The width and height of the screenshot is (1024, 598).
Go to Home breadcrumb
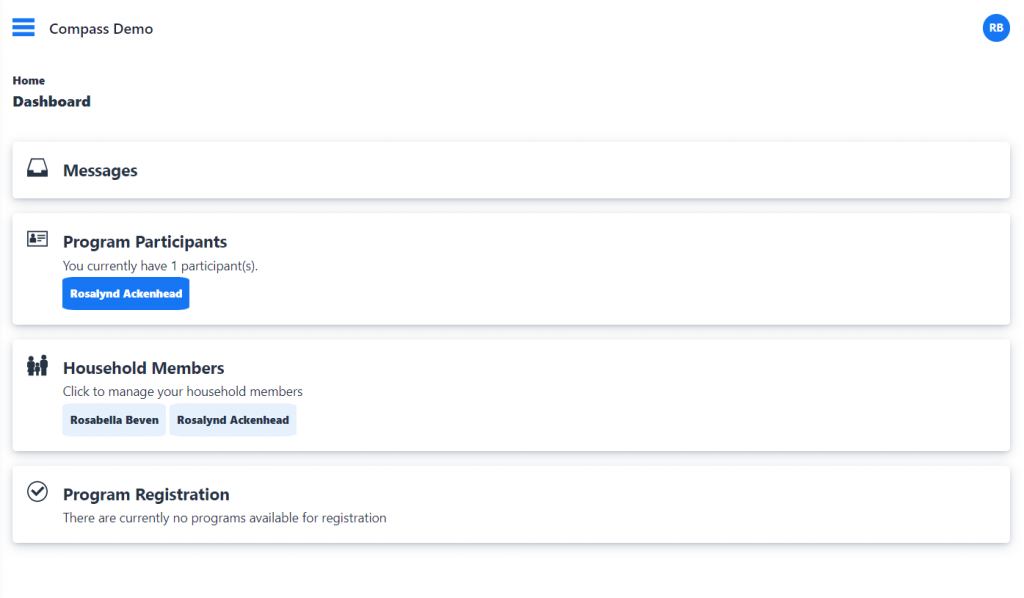tap(29, 80)
